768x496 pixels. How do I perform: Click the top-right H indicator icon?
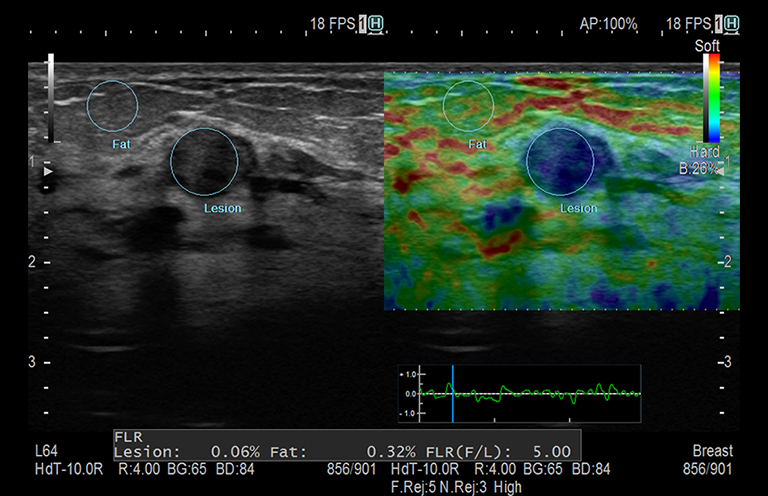[733, 23]
